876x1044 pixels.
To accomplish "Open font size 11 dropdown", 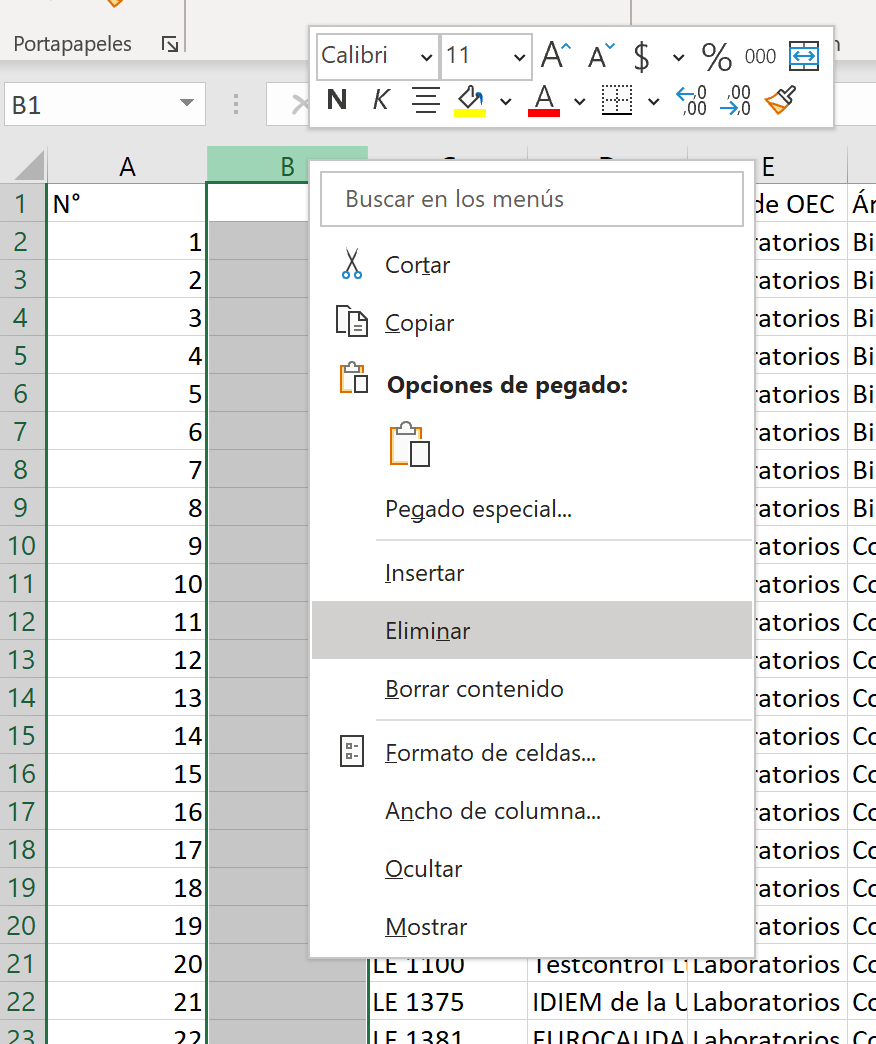I will tap(519, 57).
